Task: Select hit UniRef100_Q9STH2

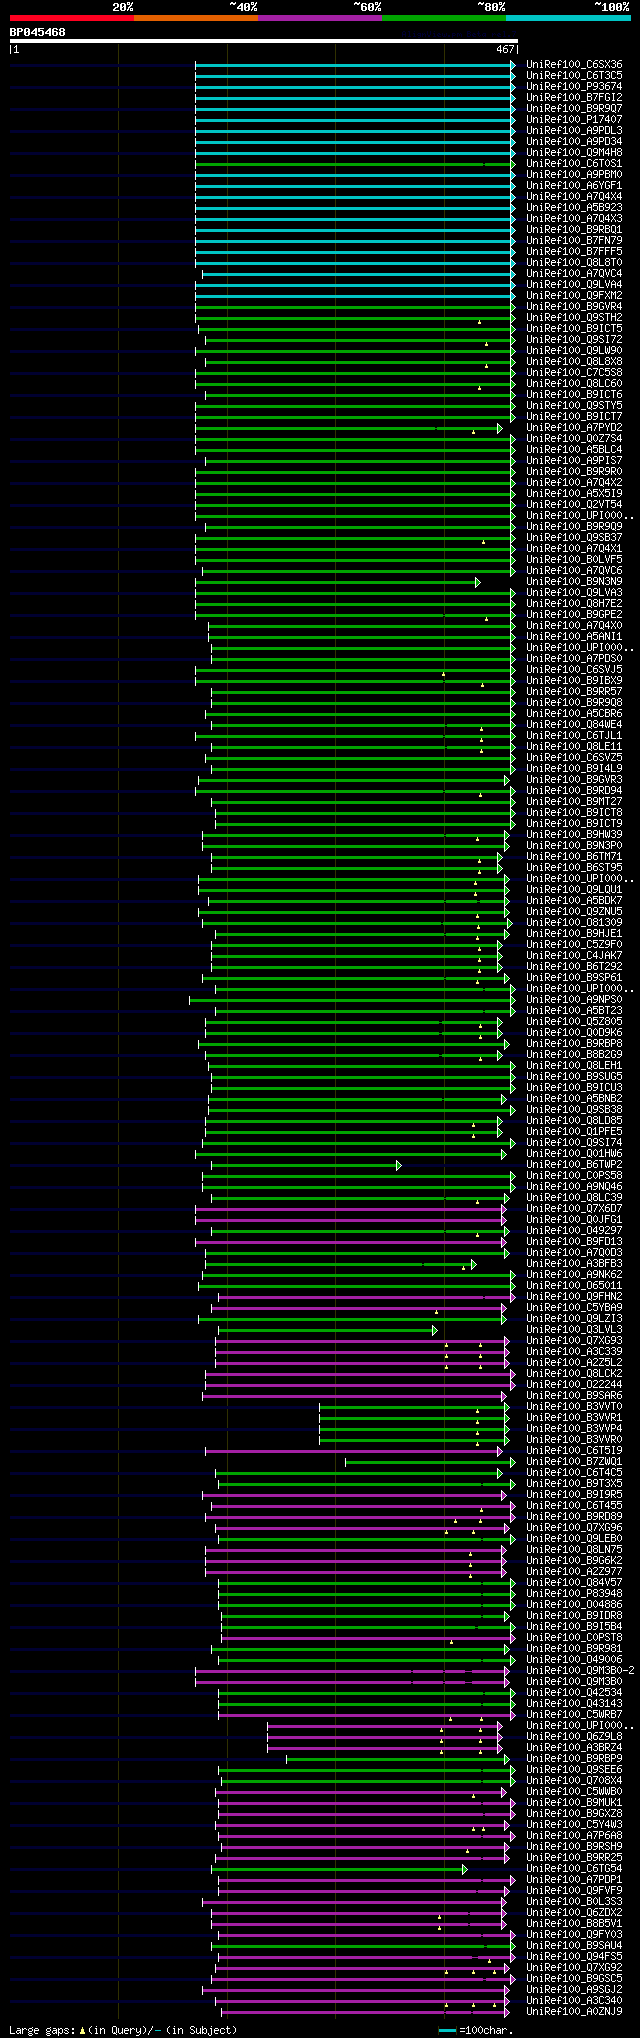Action: 574,317
